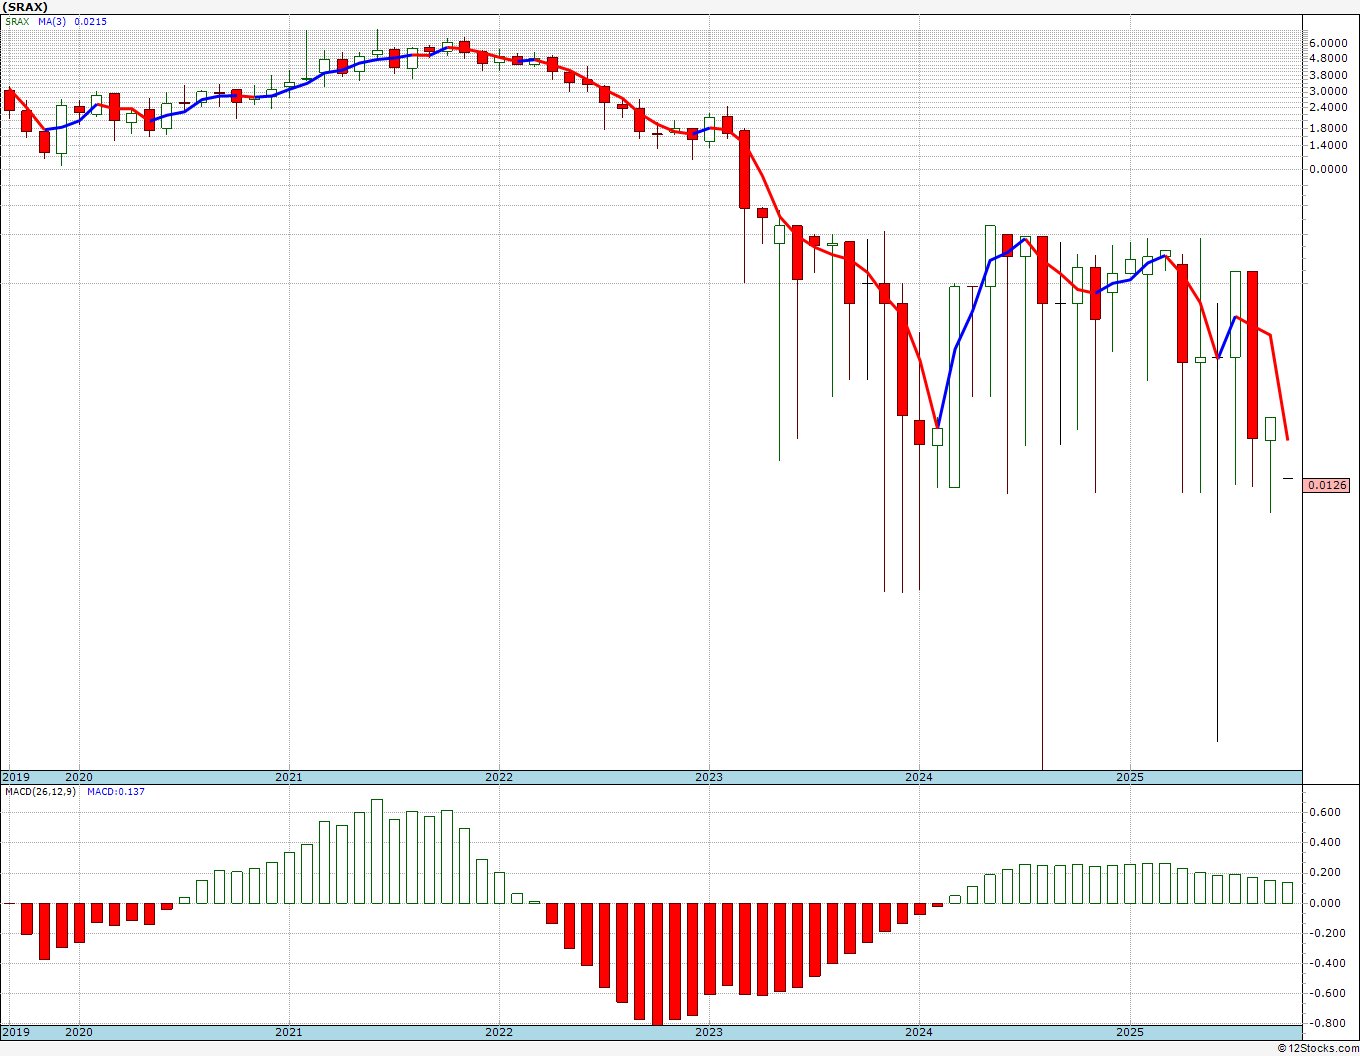Viewport: 1360px width, 1056px height.
Task: Select the 0.0000 price axis label
Action: point(1328,169)
